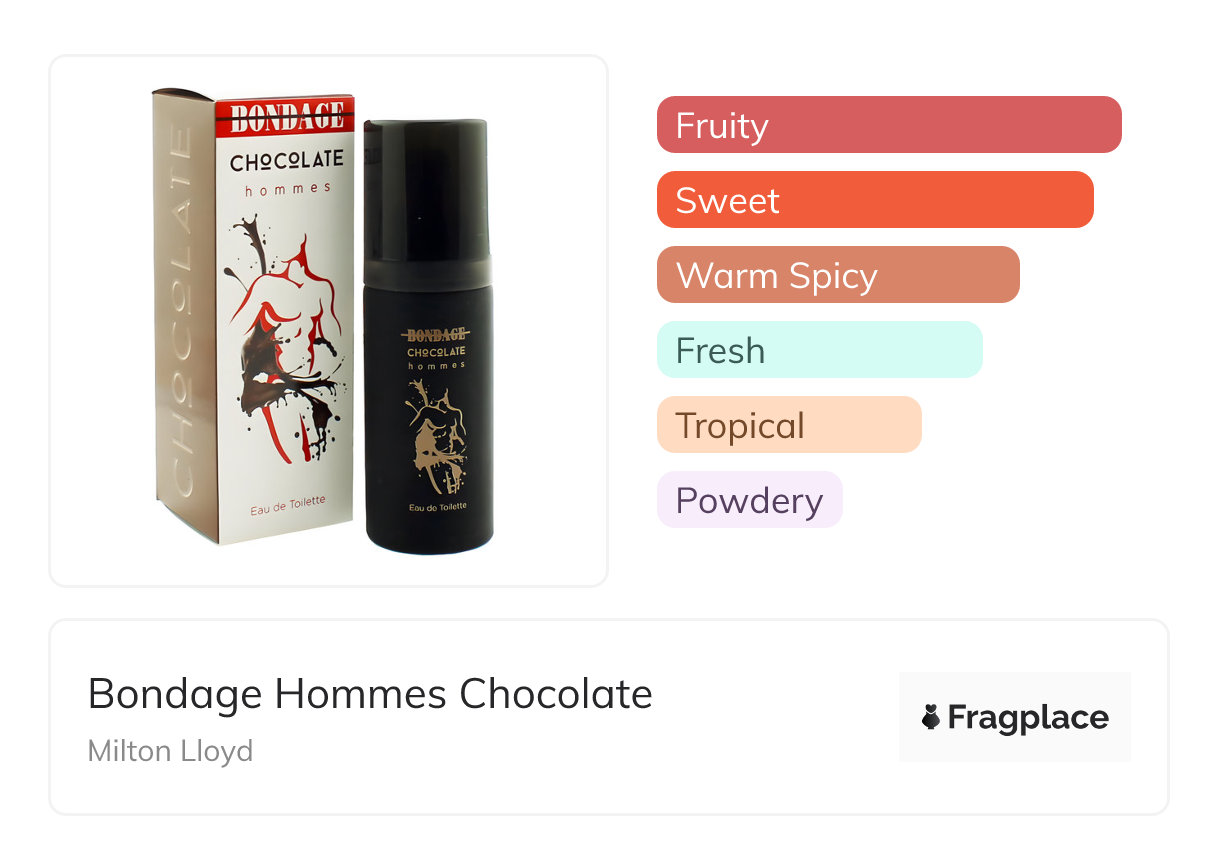This screenshot has height=864, width=1218.
Task: Click the gold BONDAGE logo on bottle
Action: tap(435, 335)
